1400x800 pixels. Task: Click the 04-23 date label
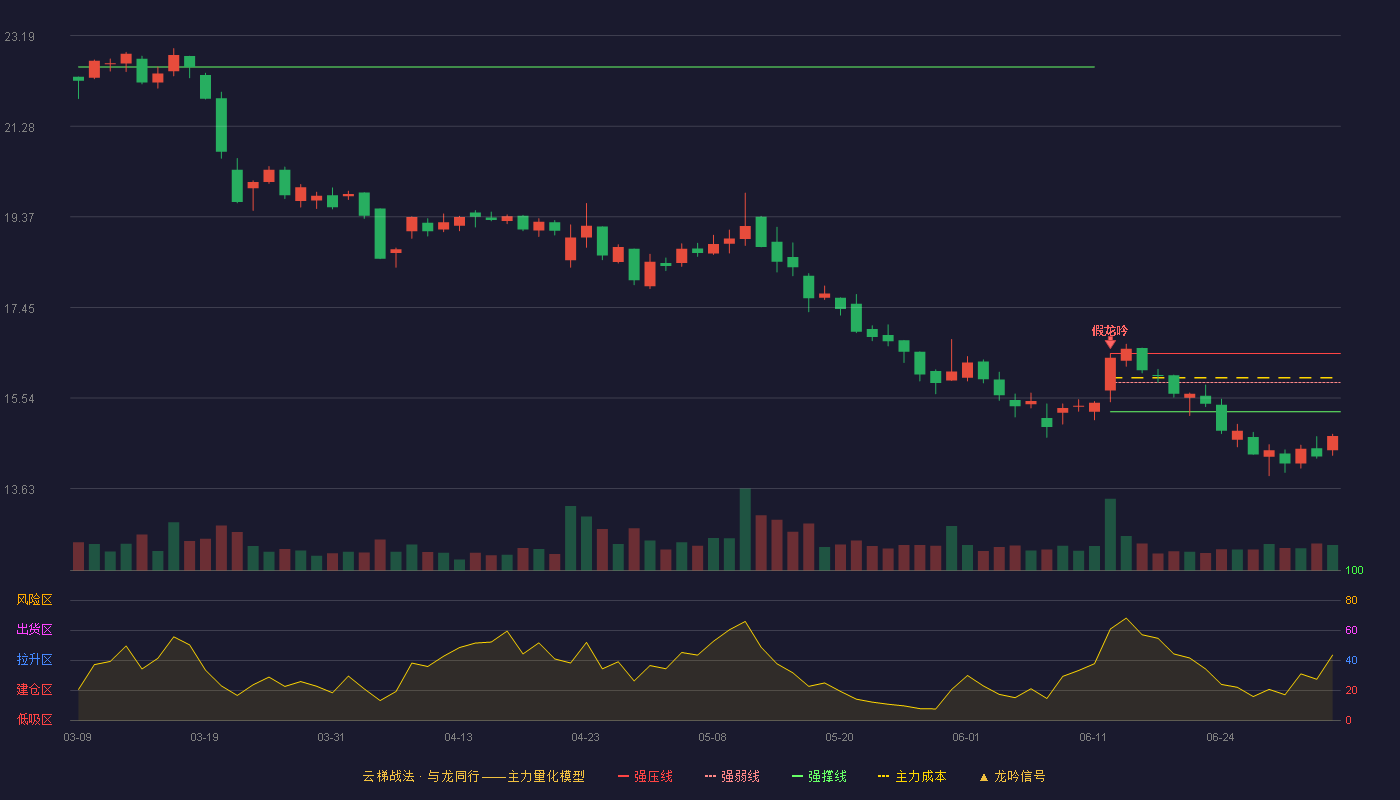(585, 737)
